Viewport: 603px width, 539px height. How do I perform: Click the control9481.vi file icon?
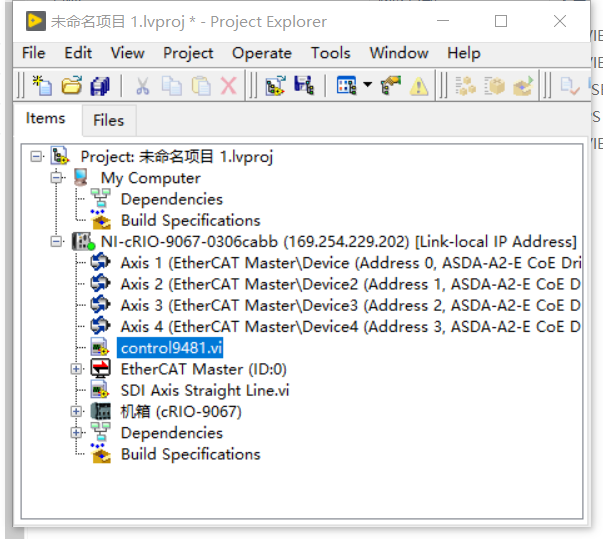(100, 348)
